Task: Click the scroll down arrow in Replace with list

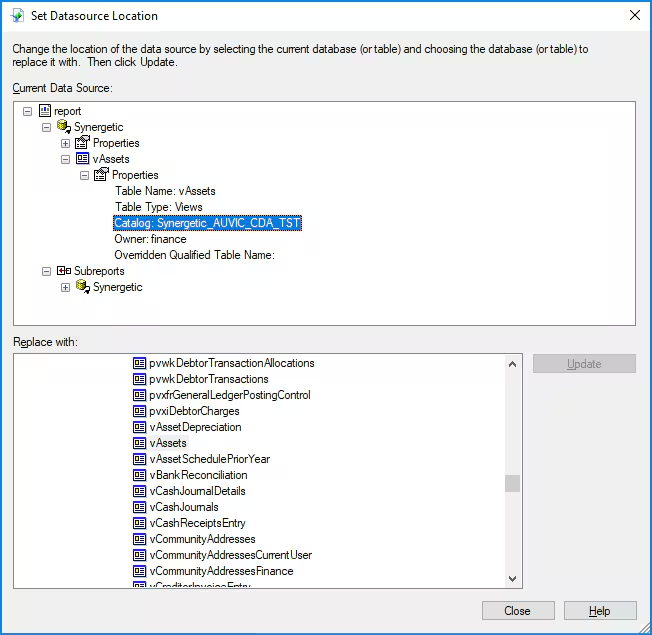Action: tap(513, 578)
